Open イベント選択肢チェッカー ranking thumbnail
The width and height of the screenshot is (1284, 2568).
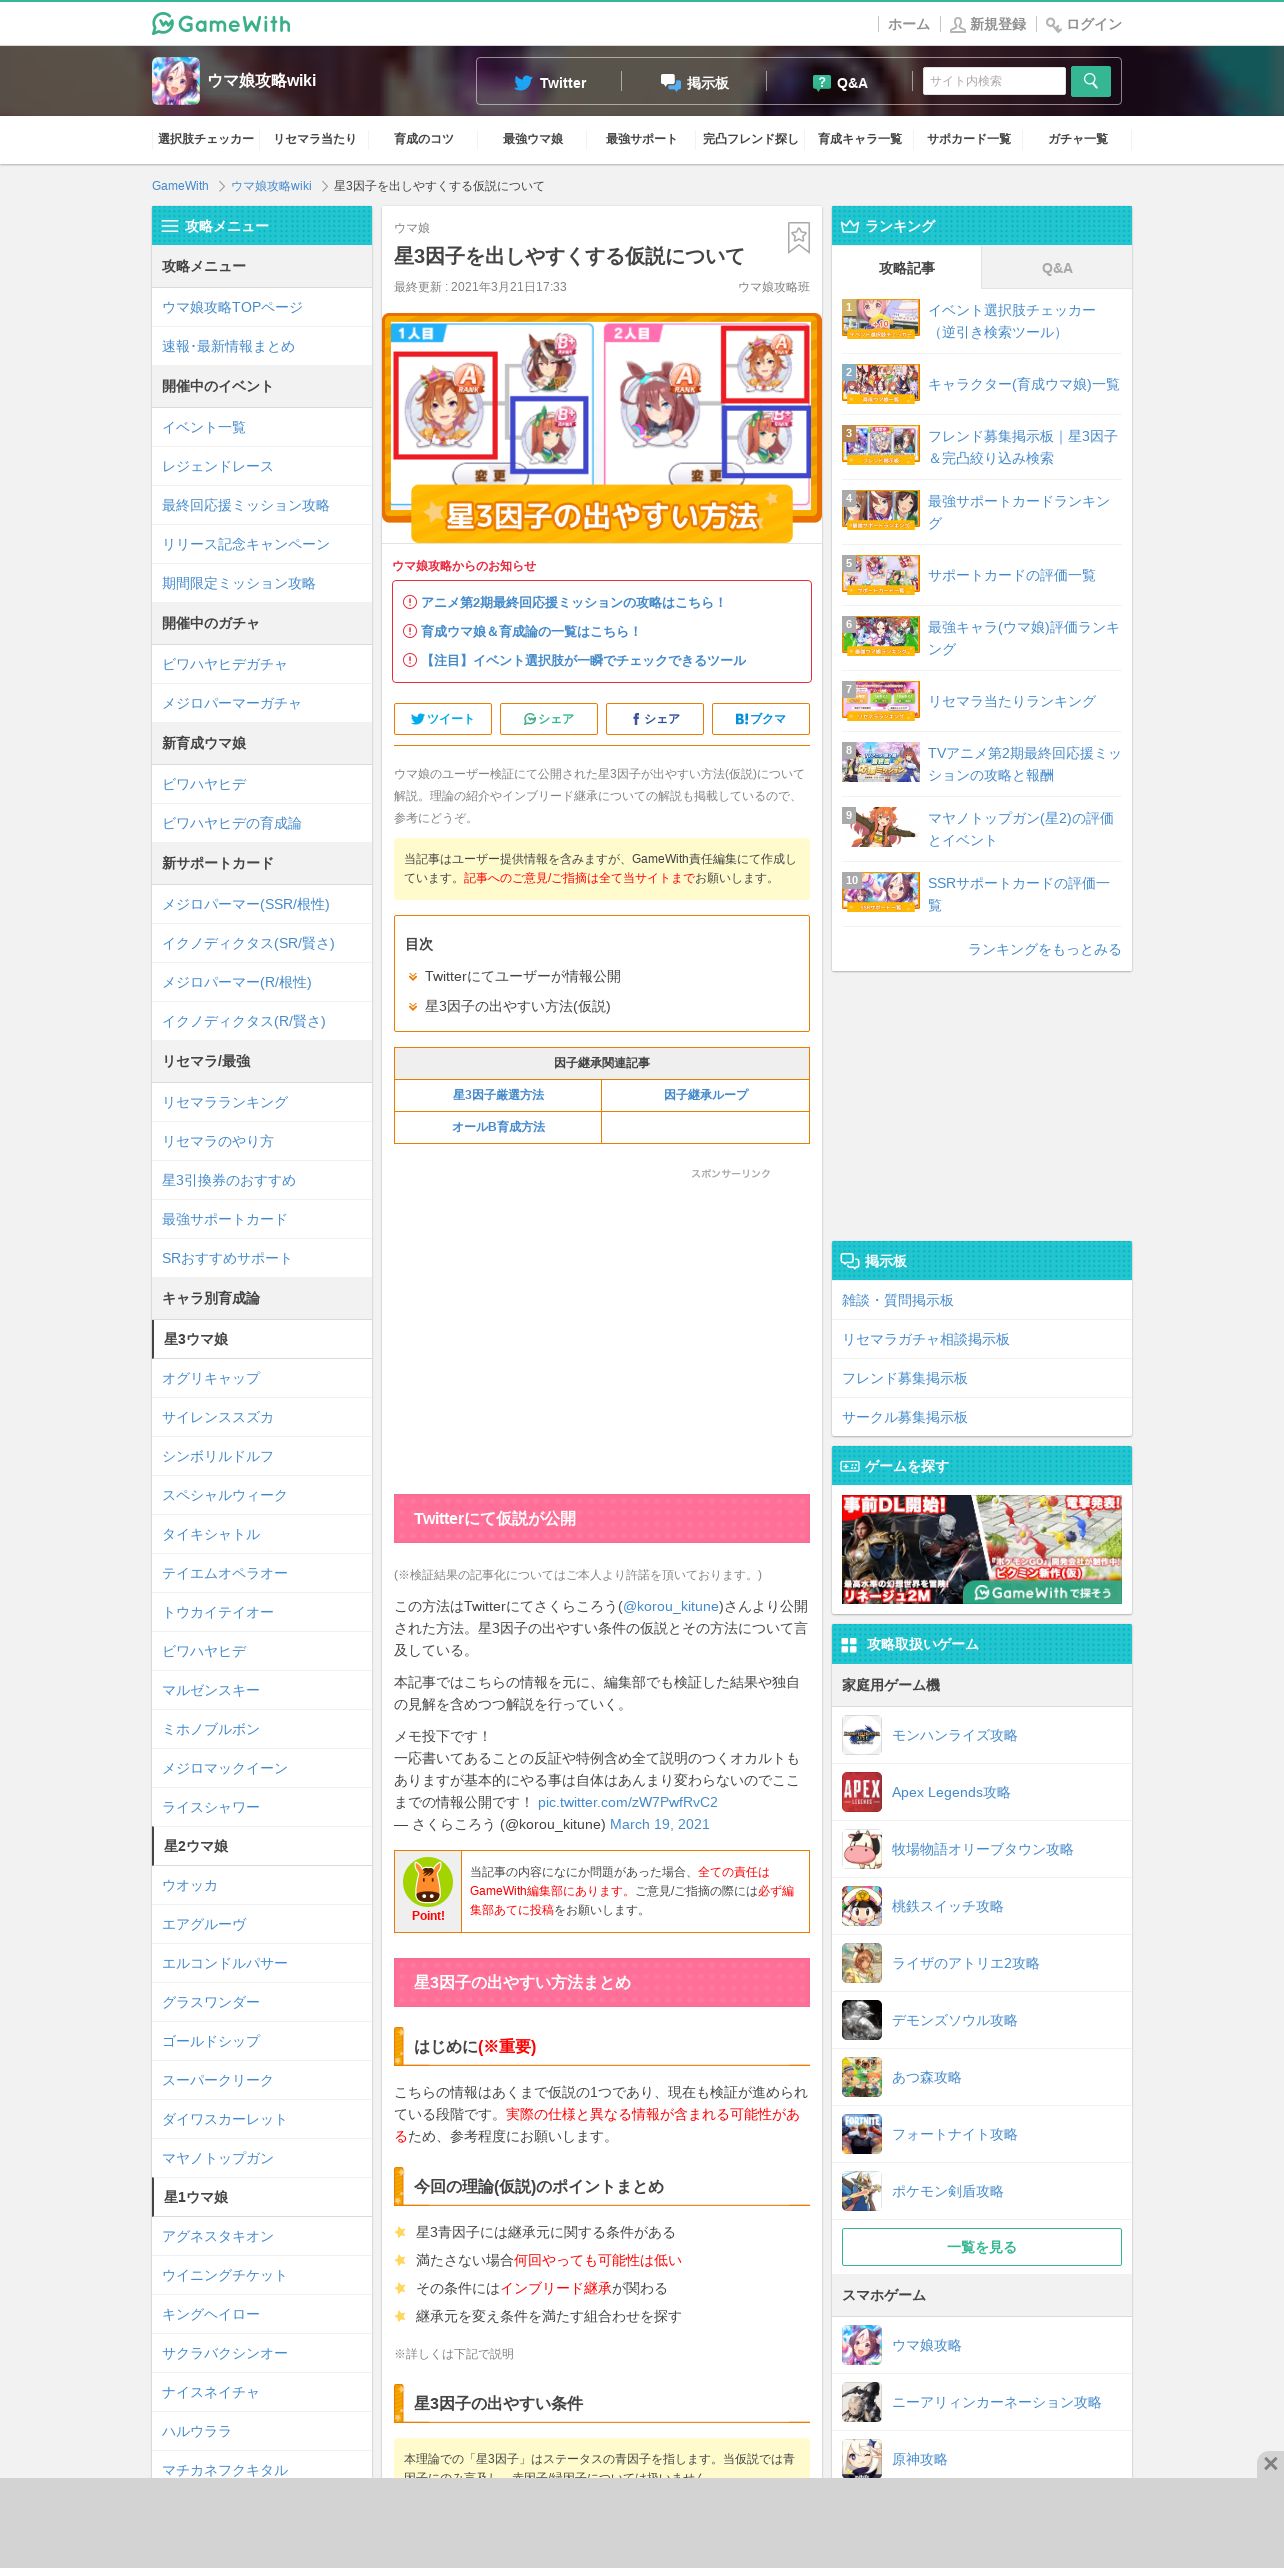[x=881, y=320]
